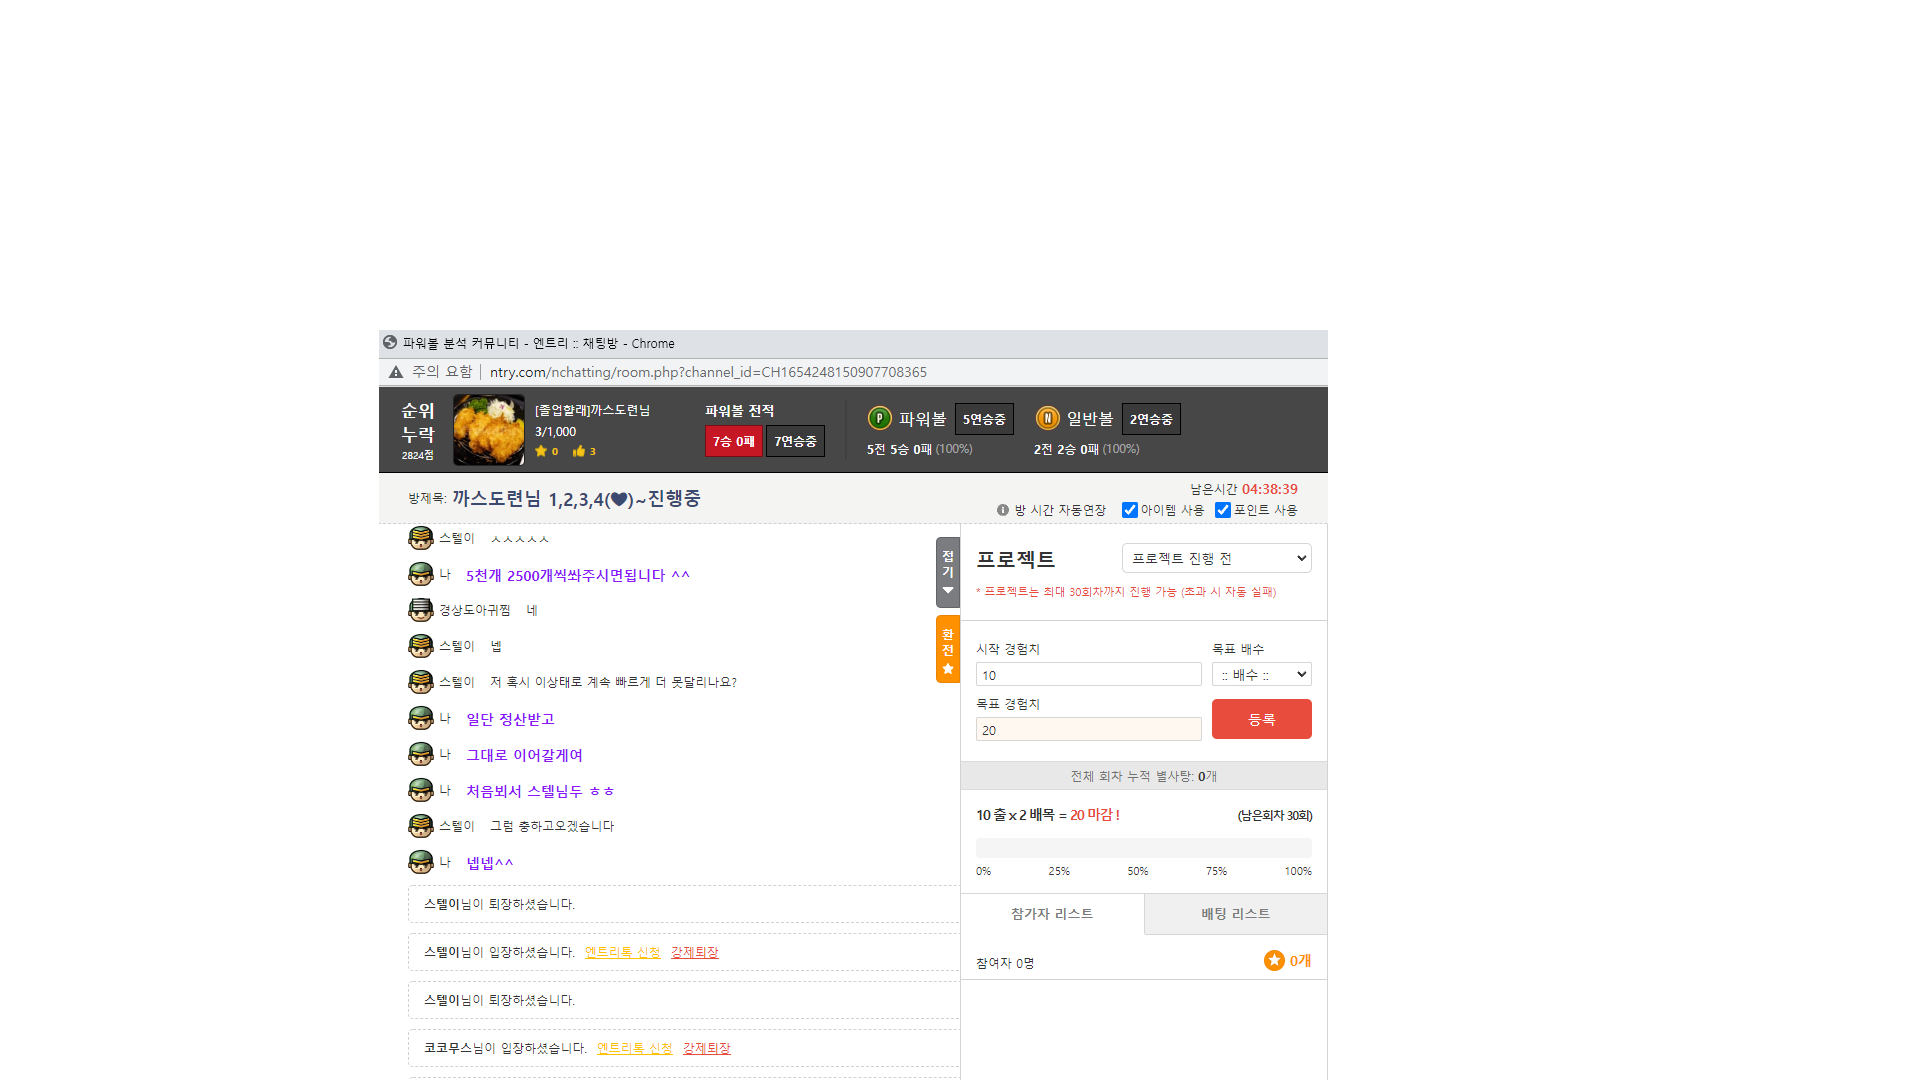Click the address bar URL ntry.com
The width and height of the screenshot is (1920, 1080).
708,372
